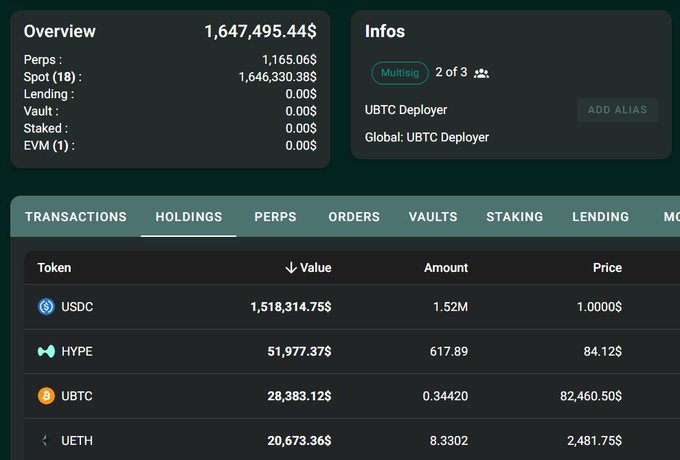Click the Perps value 1,165.06$
Screen dimensions: 680x460
(x=289, y=59)
